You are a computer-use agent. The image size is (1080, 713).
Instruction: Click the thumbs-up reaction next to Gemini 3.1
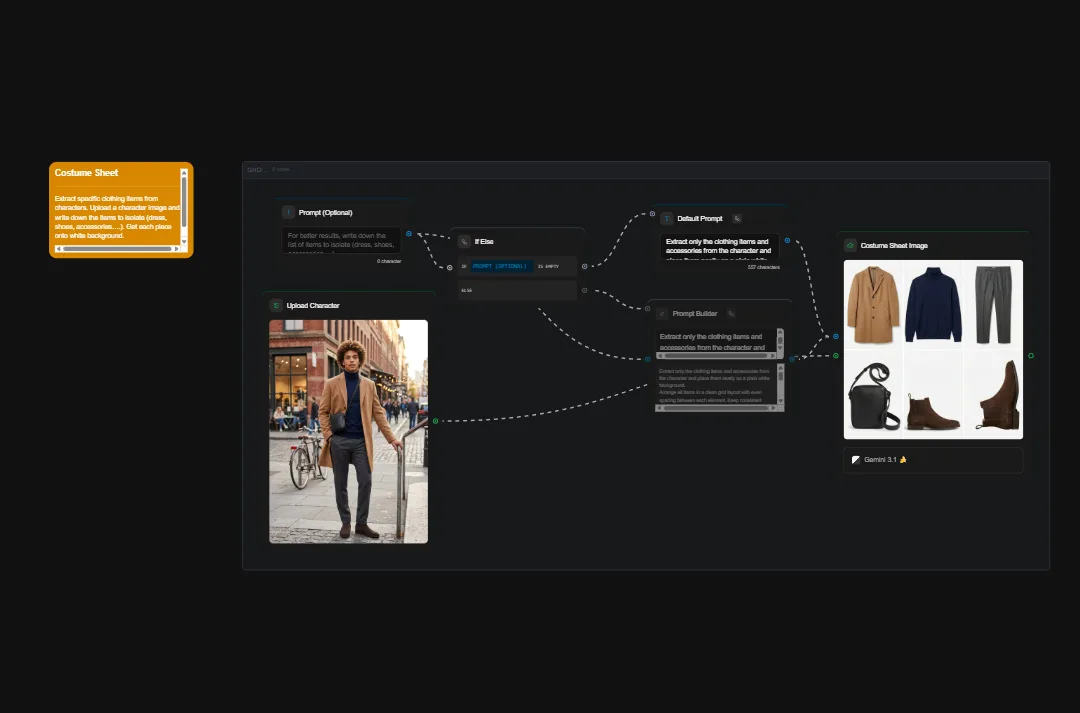[902, 460]
